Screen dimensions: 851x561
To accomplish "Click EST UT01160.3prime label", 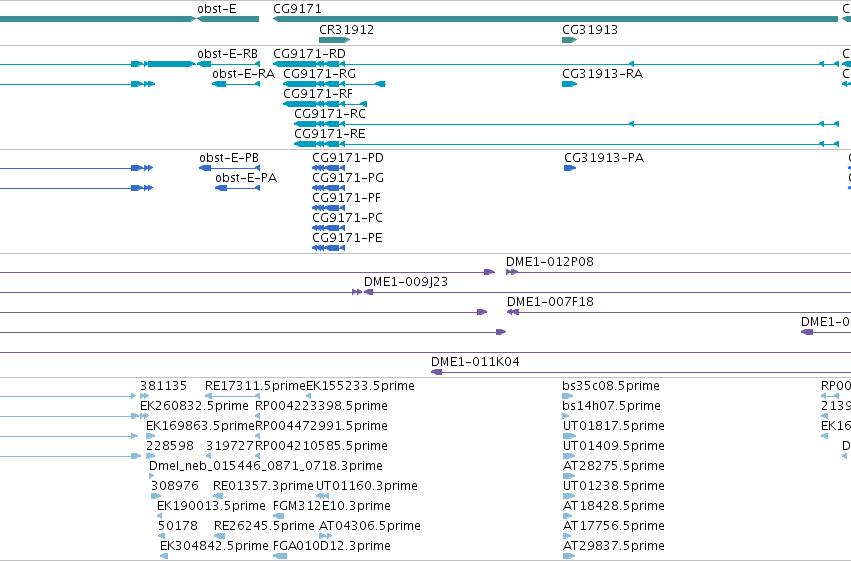I will pos(367,486).
